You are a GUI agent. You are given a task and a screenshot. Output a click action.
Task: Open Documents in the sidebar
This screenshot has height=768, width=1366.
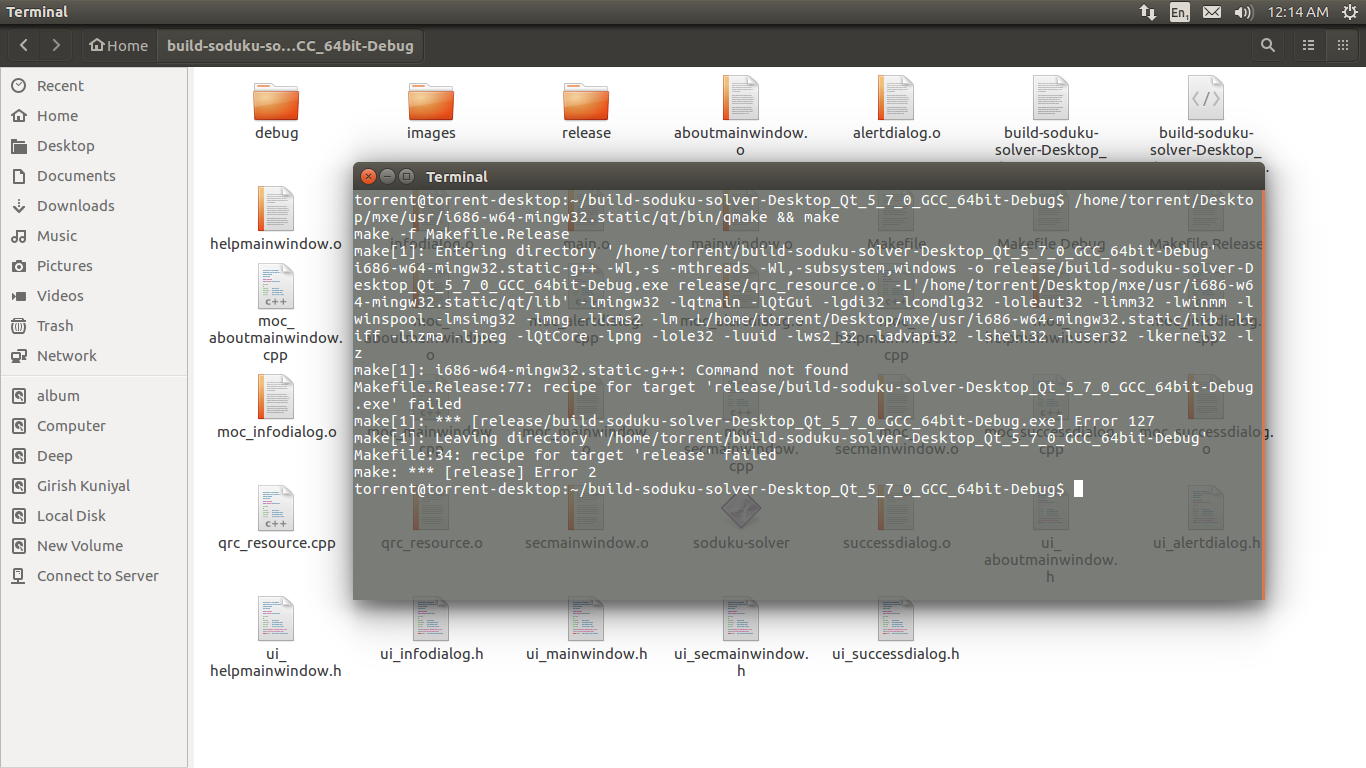94,176
